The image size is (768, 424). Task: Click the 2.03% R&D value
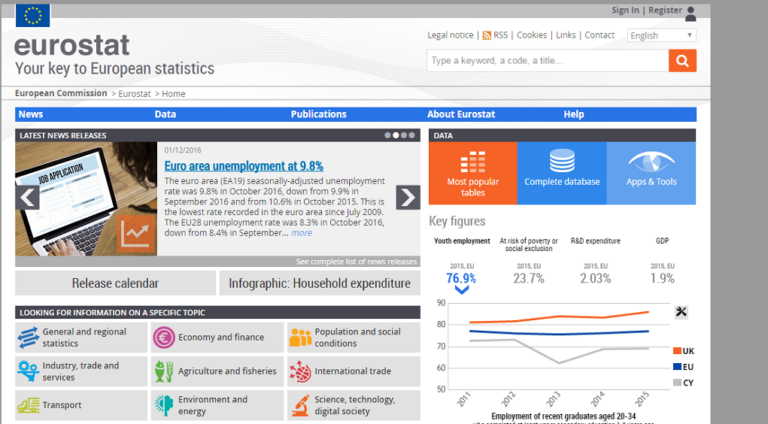[595, 279]
